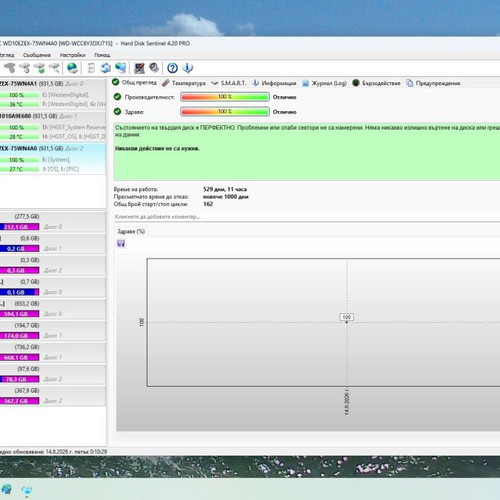The width and height of the screenshot is (500, 500).
Task: Click the (277,5 GB) partition size label
Action: click(x=27, y=217)
